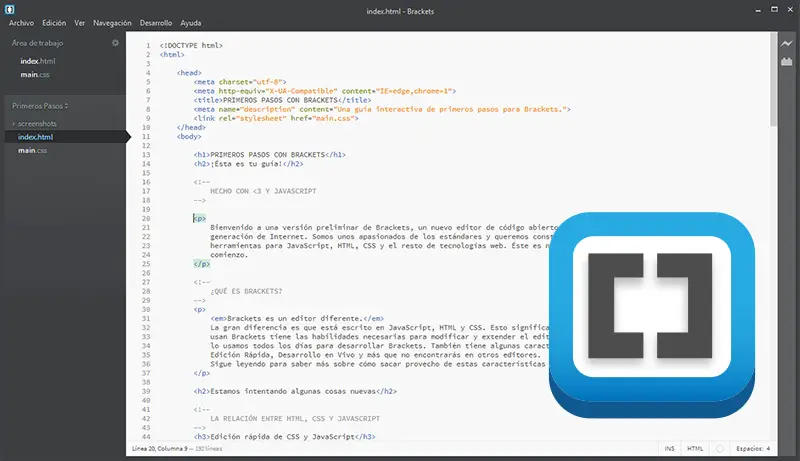Toggle Espacios indentation type

click(x=749, y=449)
